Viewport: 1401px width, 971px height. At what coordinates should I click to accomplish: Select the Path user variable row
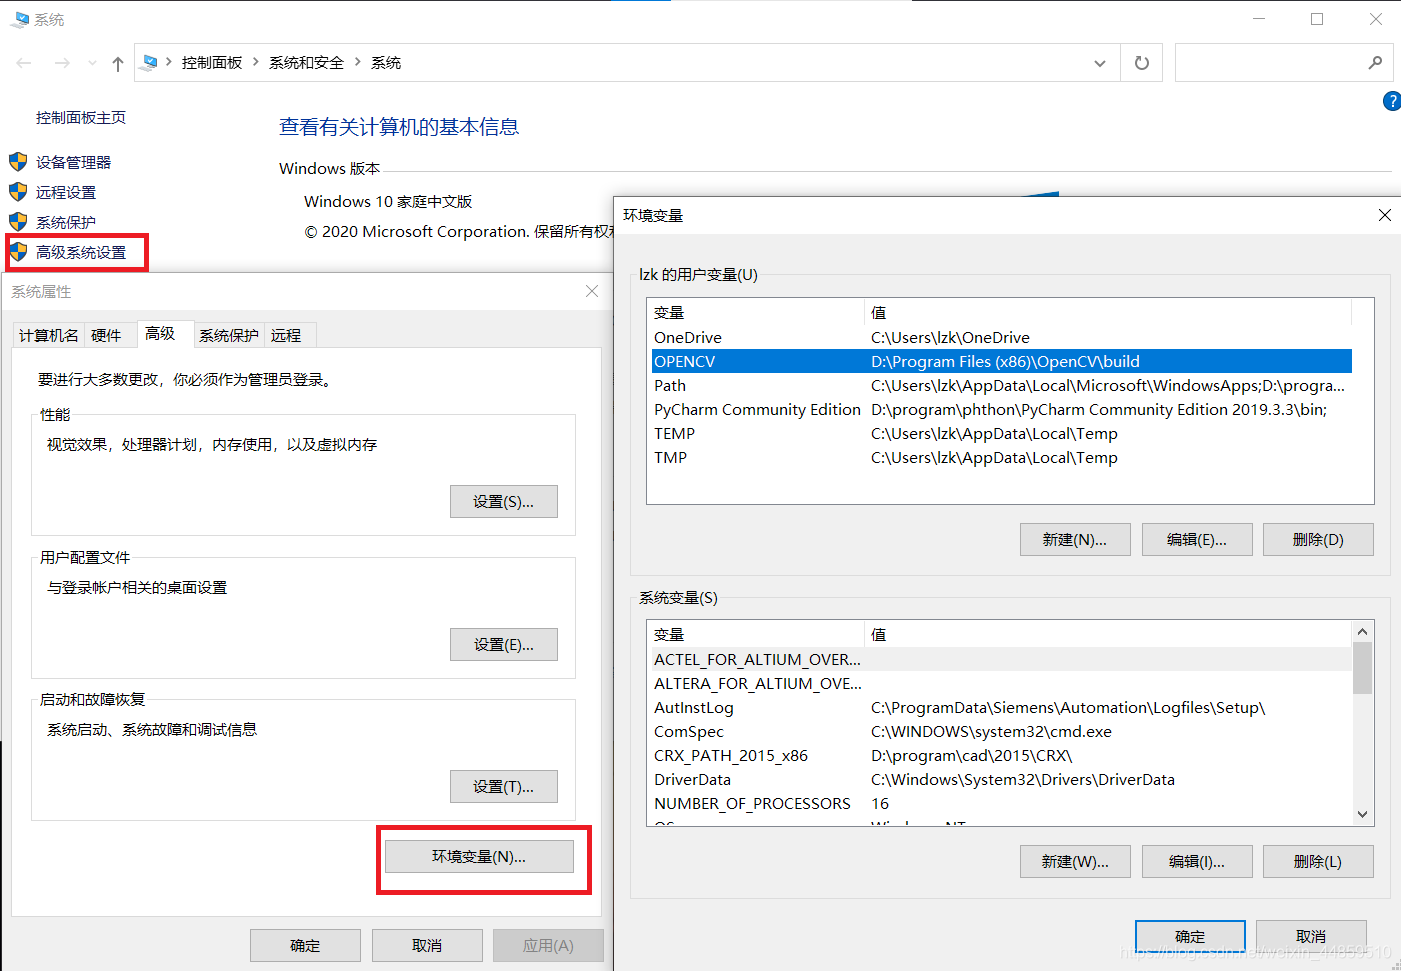pos(1001,386)
